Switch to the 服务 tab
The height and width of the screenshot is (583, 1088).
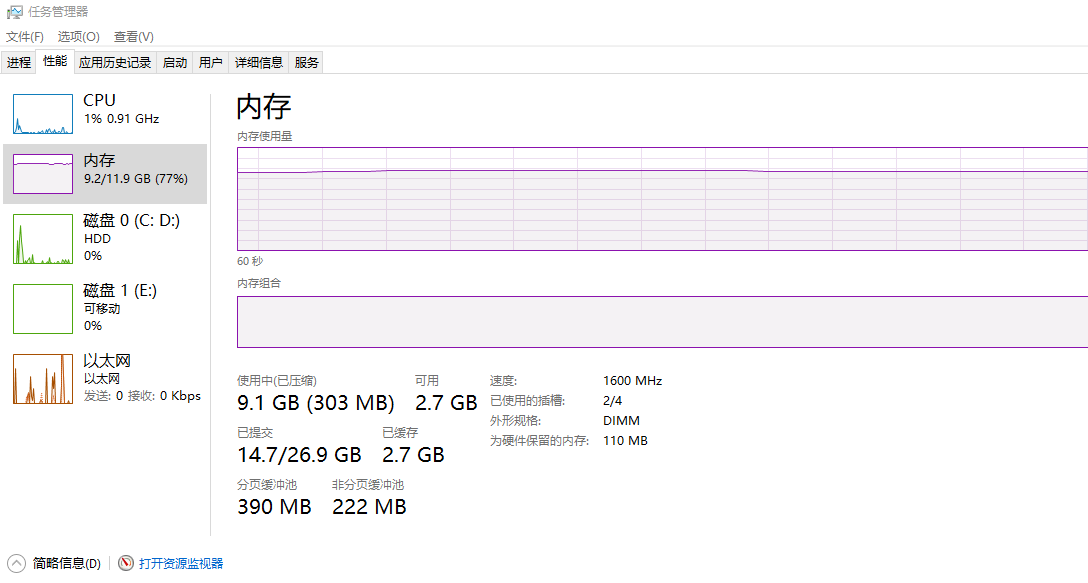306,62
